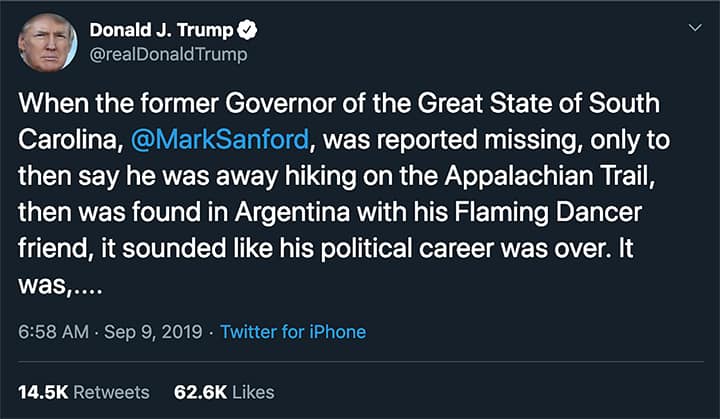The width and height of the screenshot is (720, 419).
Task: View the 62.6K likes count
Action: pos(198,392)
